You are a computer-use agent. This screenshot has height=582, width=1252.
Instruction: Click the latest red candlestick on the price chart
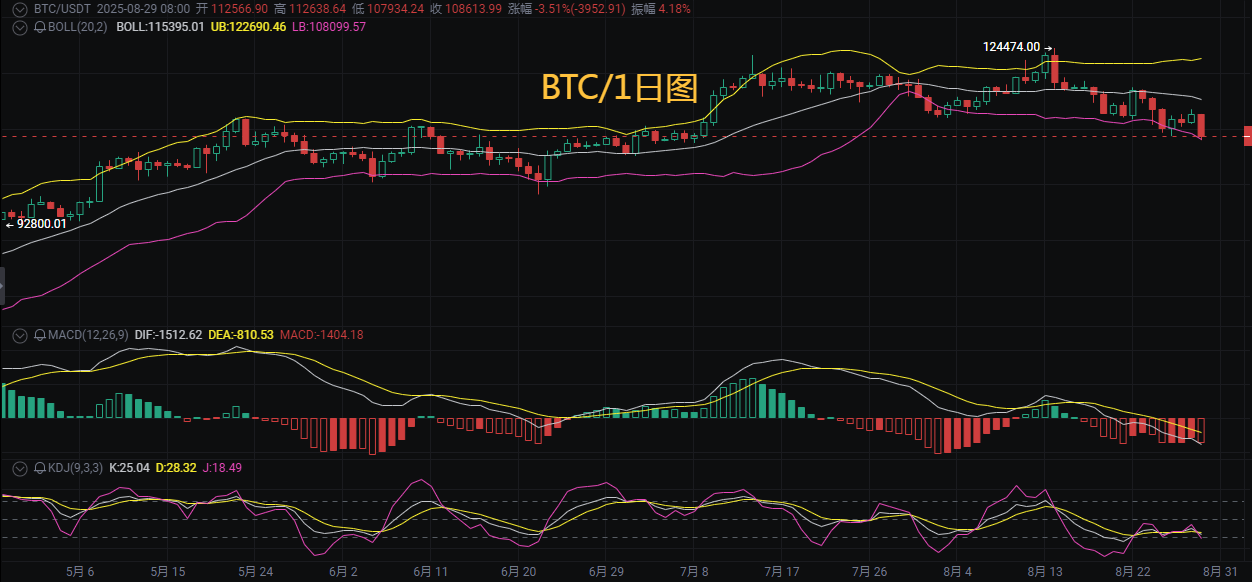[1201, 126]
